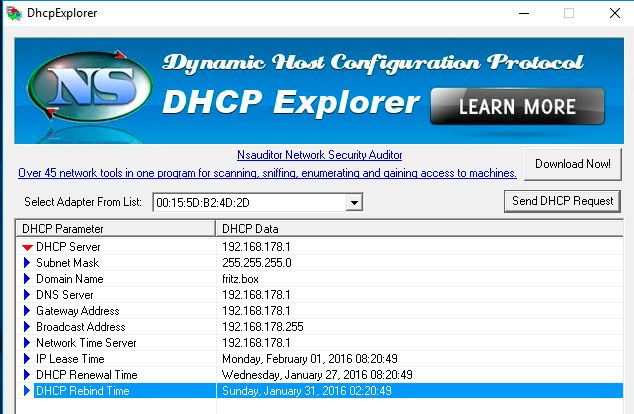Click the 255.255.255.0 subnet mask value

click(257, 263)
